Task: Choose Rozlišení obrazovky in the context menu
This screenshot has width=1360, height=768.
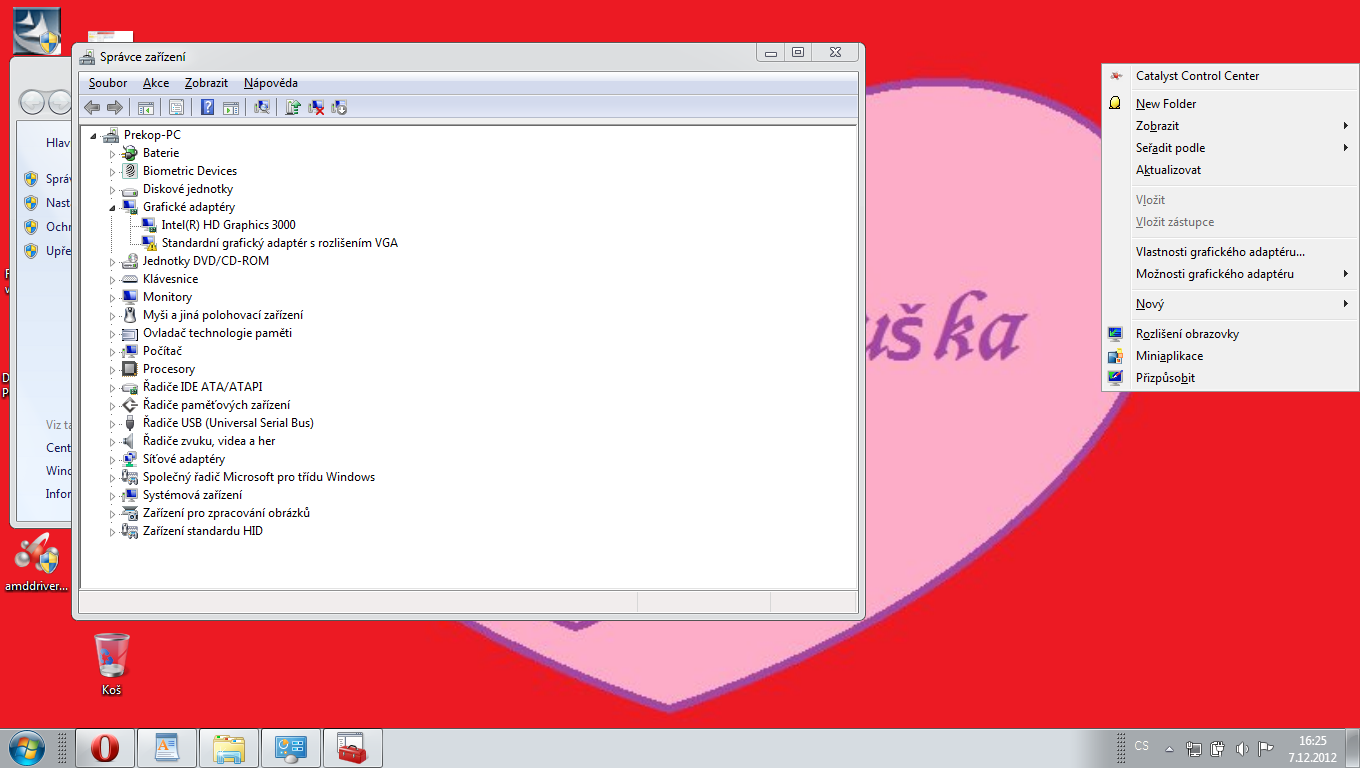Action: tap(1230, 334)
